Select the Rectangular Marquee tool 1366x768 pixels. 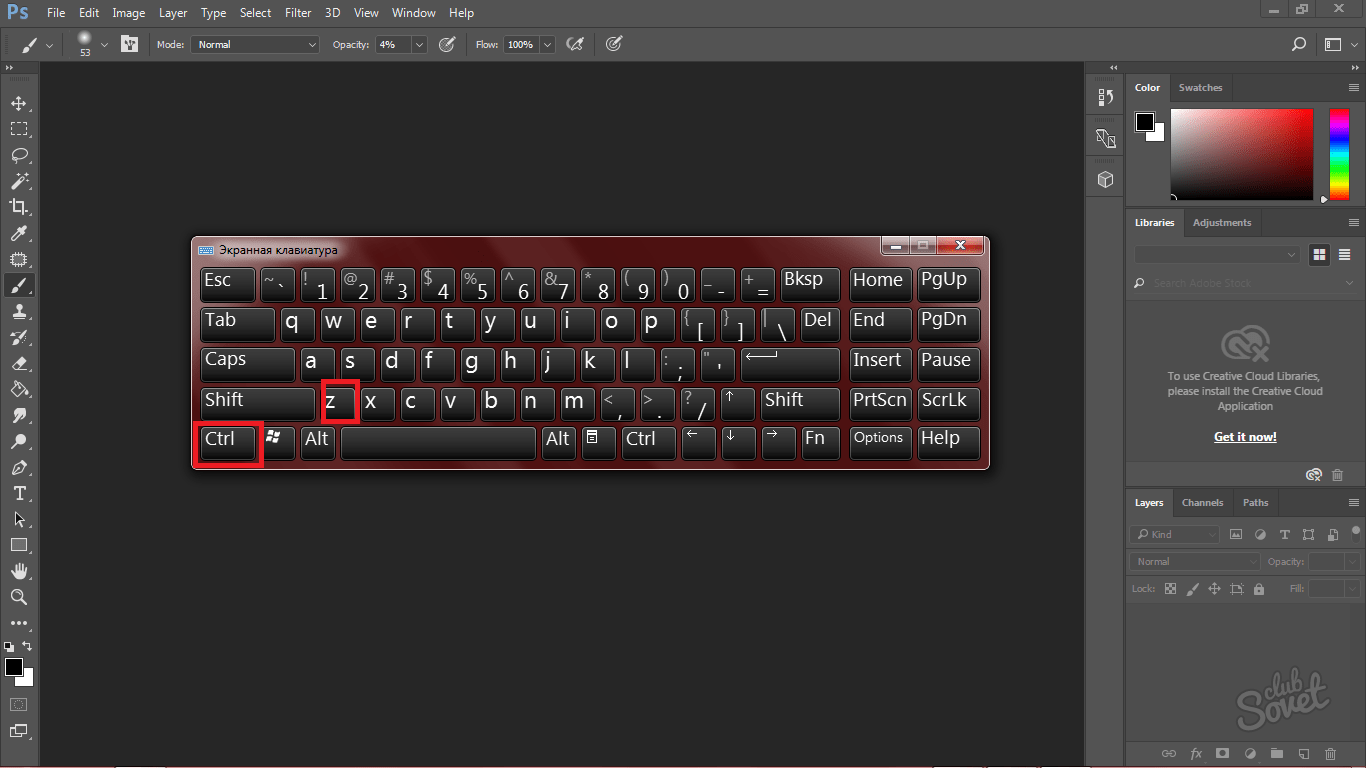click(19, 129)
